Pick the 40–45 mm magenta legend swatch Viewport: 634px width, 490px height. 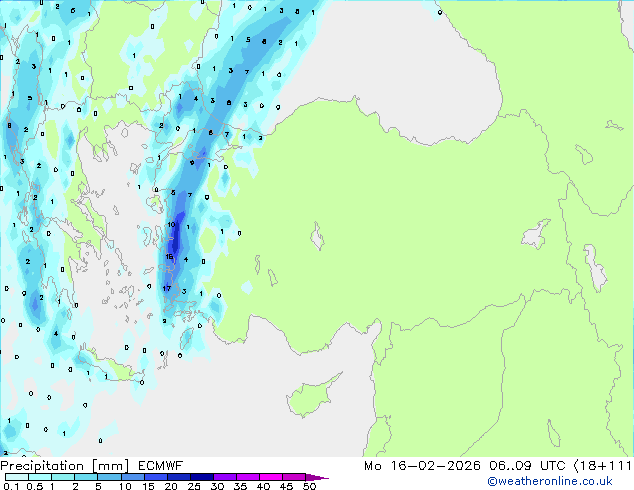click(271, 477)
